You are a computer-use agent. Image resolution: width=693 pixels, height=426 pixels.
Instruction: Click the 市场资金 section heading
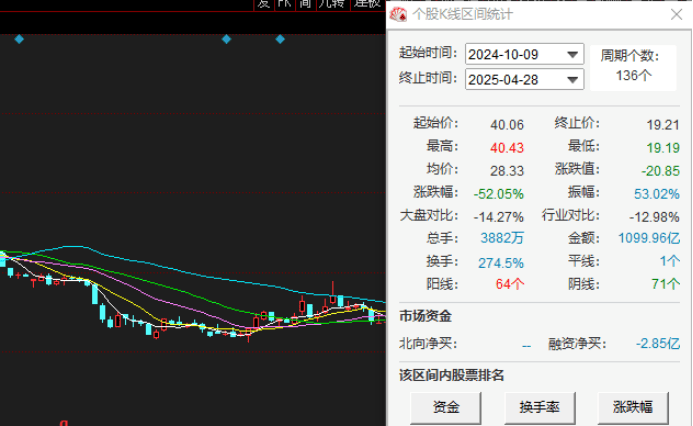pyautogui.click(x=426, y=316)
